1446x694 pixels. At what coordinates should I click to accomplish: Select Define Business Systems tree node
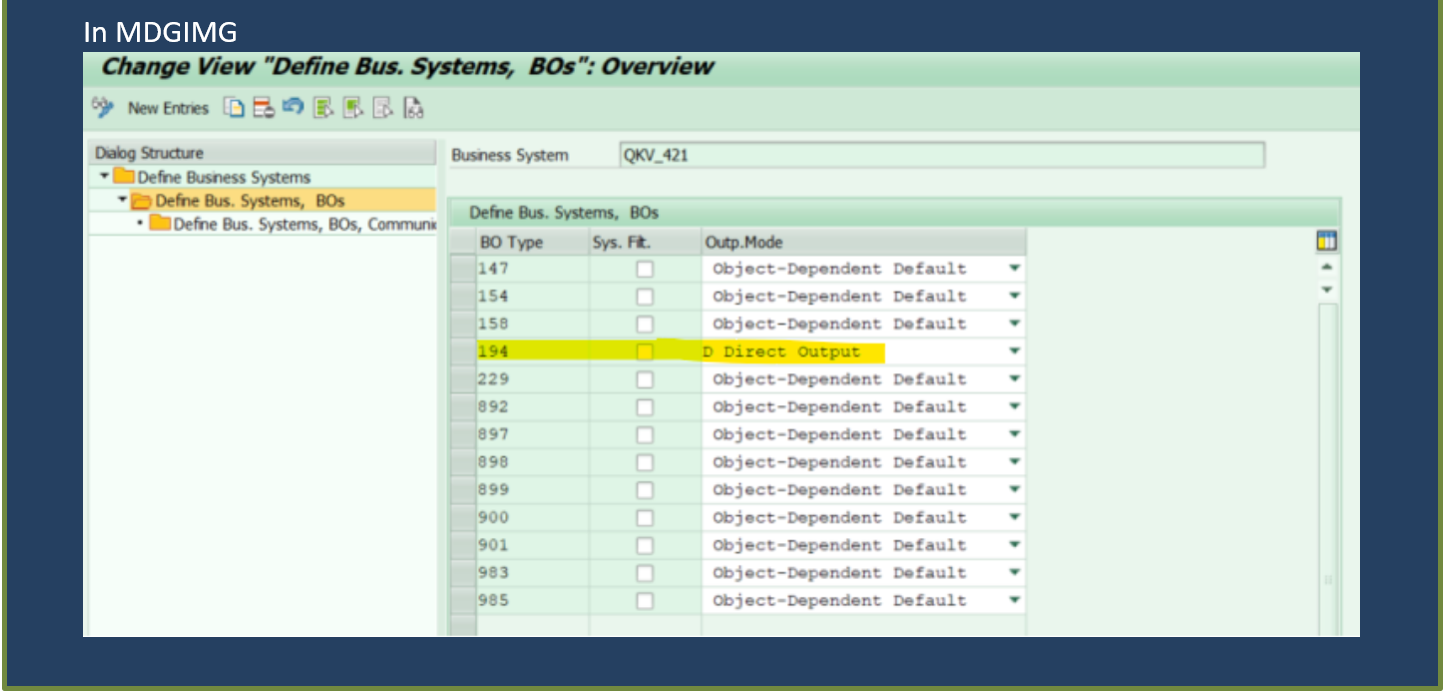[224, 178]
